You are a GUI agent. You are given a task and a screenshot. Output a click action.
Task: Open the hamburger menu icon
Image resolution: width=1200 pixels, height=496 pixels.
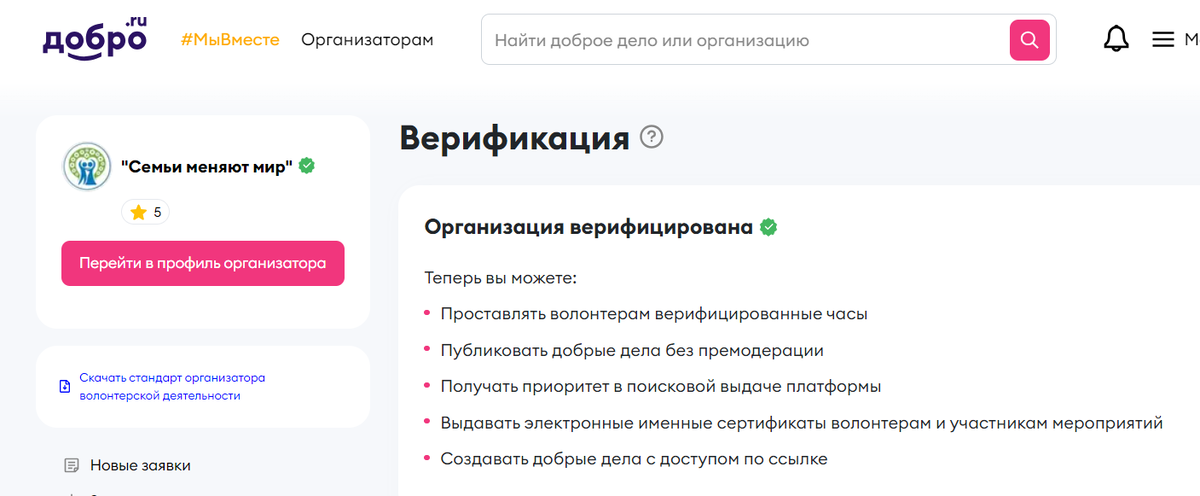pos(1163,40)
